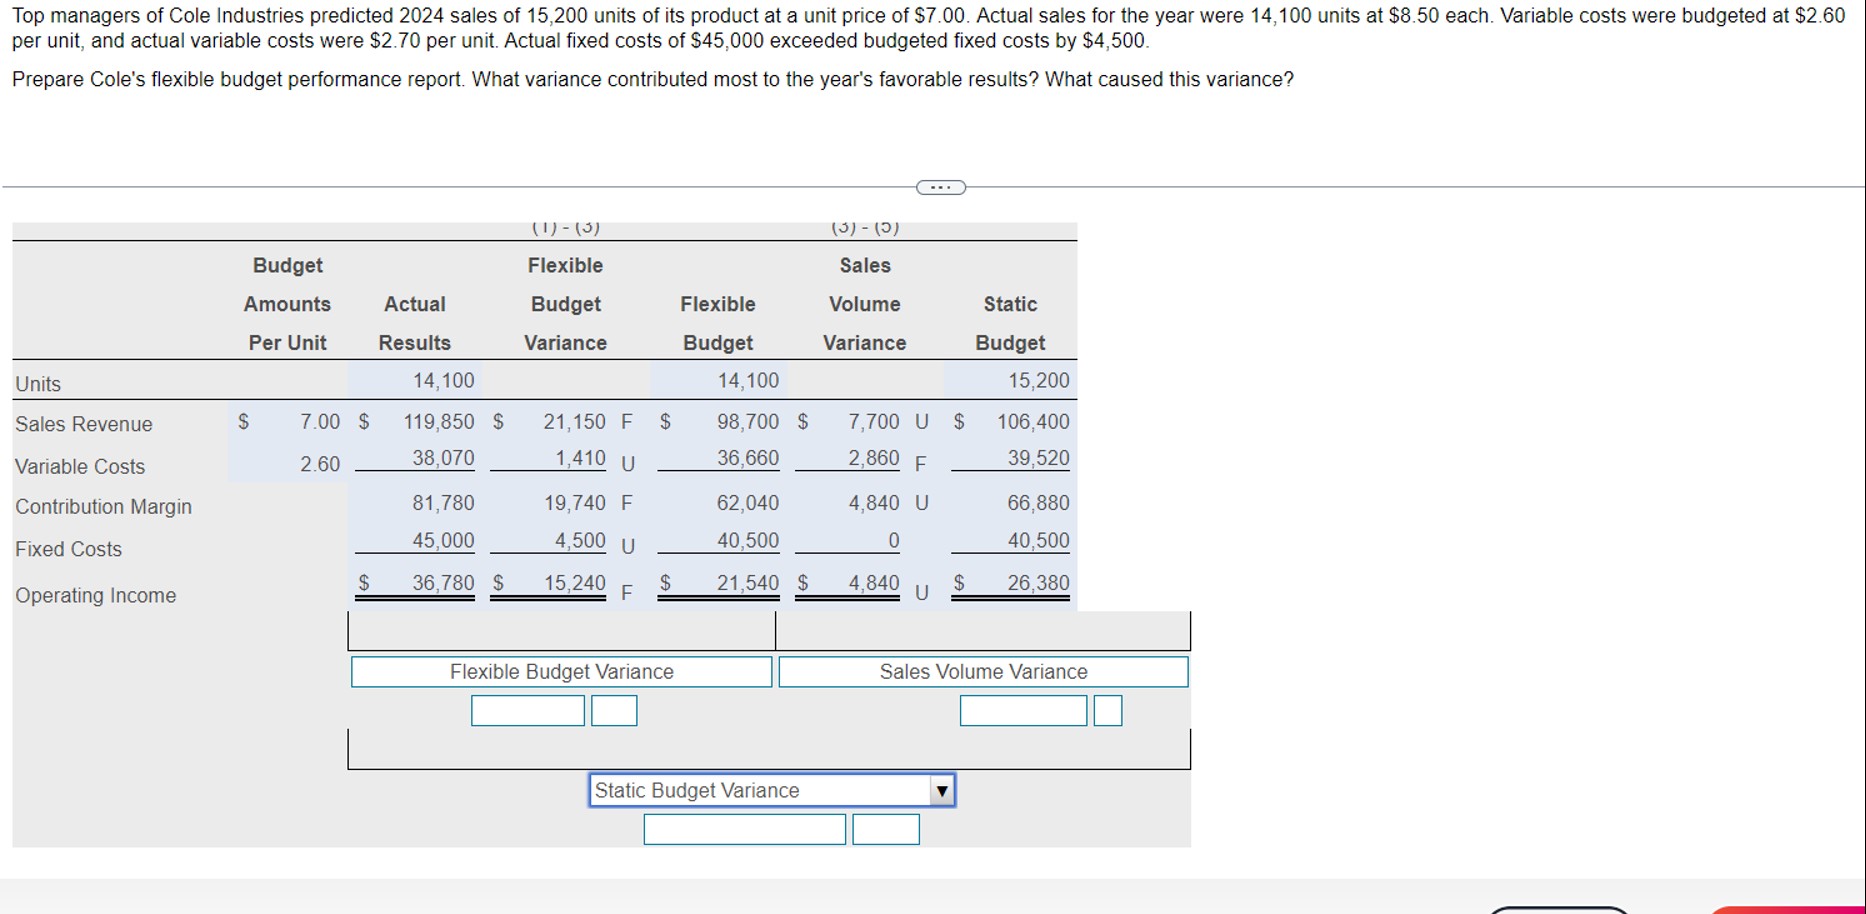
Task: Expand the ellipsis pill on the divider line
Action: (941, 187)
